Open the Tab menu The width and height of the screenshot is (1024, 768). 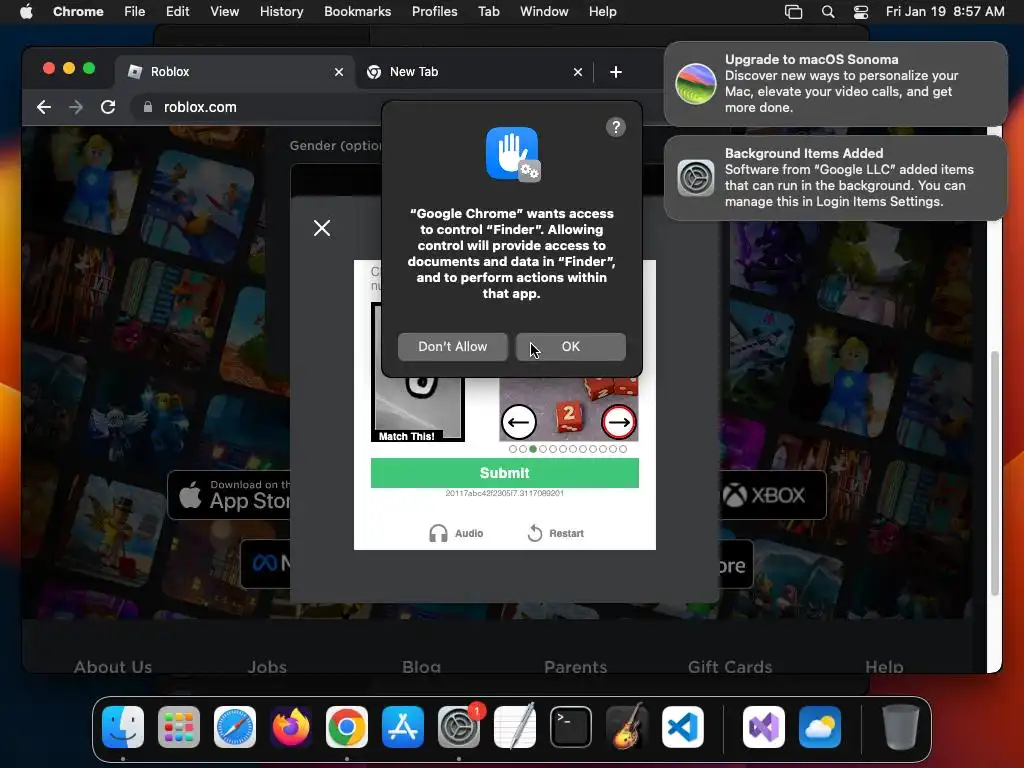click(x=488, y=12)
